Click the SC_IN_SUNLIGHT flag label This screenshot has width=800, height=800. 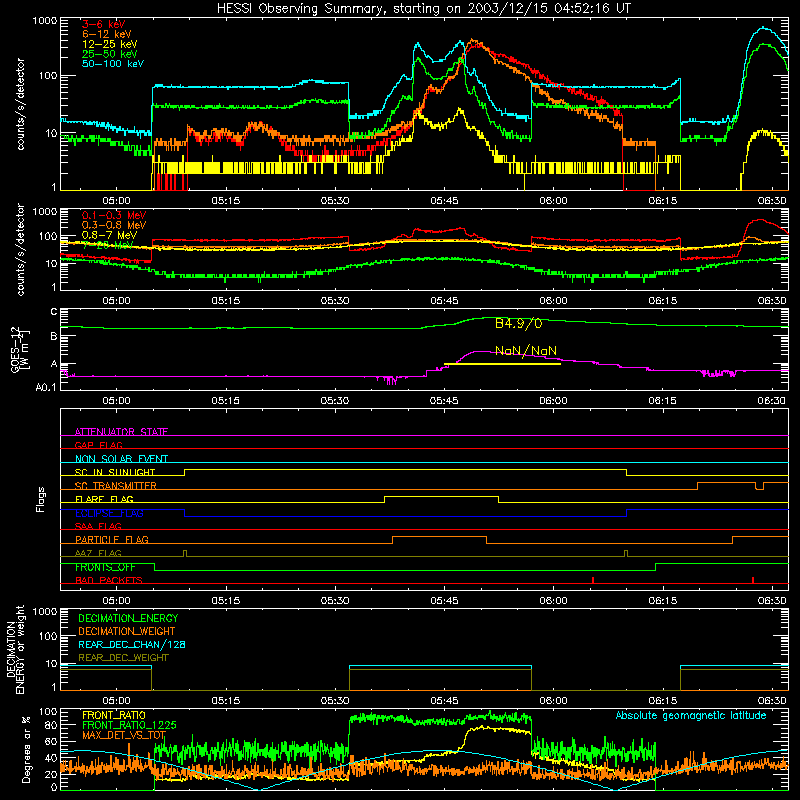(115, 472)
